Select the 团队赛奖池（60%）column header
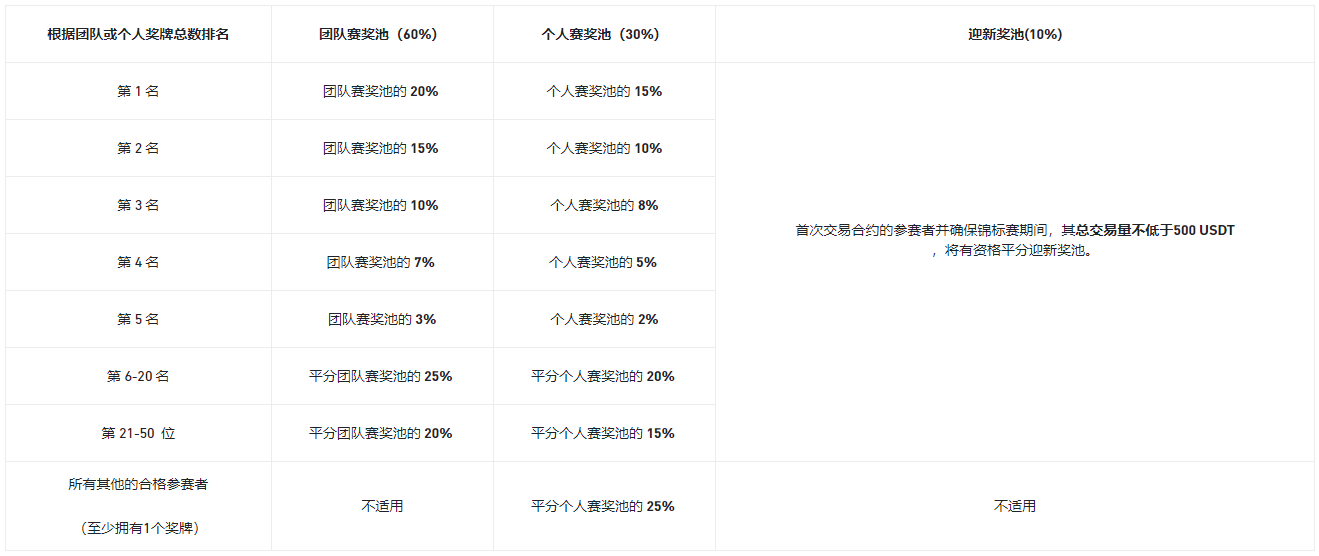This screenshot has height=556, width=1319. pos(381,34)
